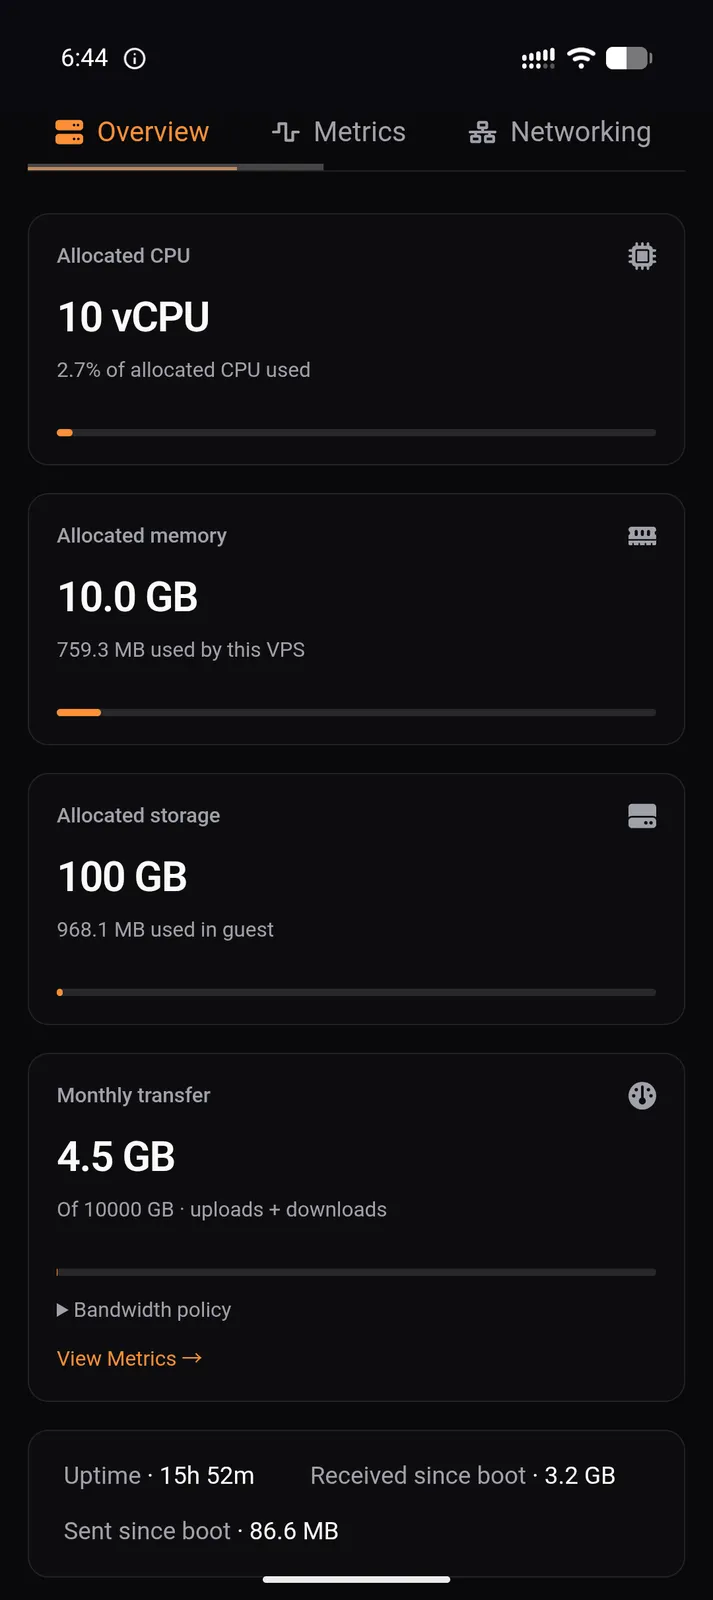Click the memory usage progress bar
This screenshot has height=1600, width=713.
pyautogui.click(x=356, y=713)
